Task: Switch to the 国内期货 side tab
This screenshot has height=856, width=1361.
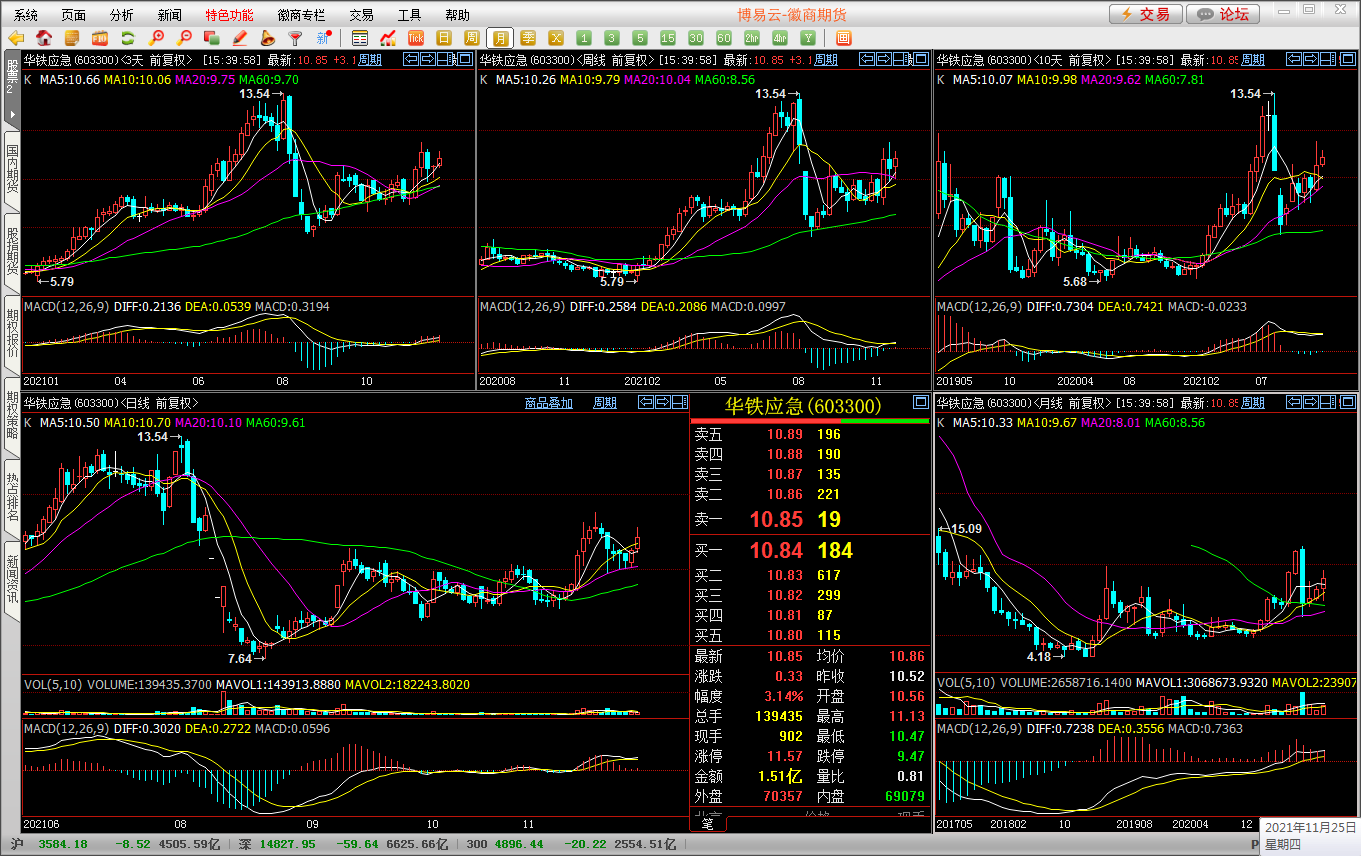Action: coord(12,170)
